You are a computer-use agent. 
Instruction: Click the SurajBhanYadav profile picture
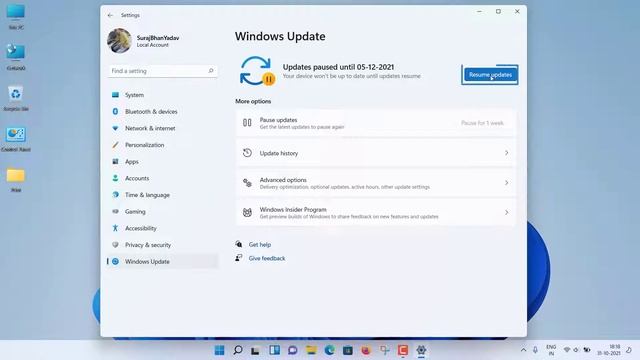pyautogui.click(x=119, y=41)
